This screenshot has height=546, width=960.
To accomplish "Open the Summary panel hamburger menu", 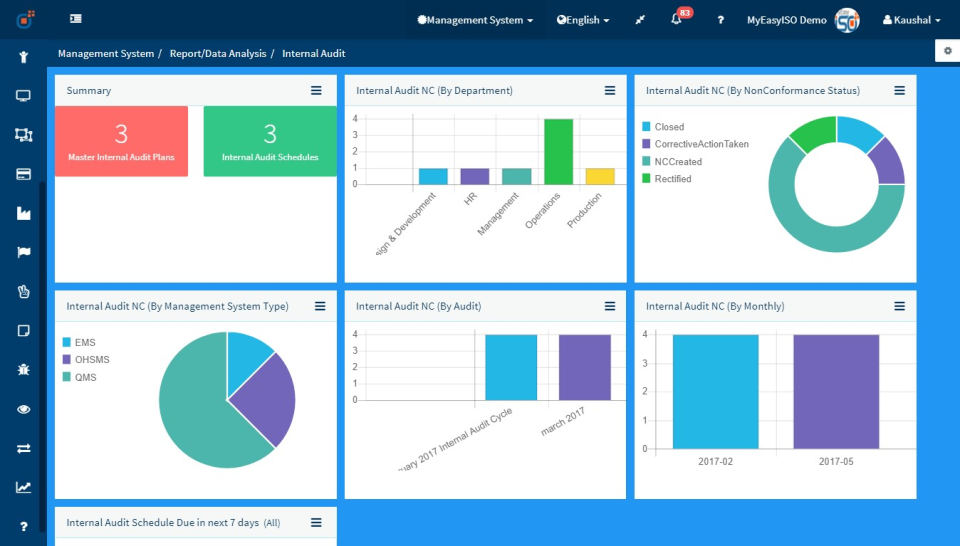I will (316, 90).
